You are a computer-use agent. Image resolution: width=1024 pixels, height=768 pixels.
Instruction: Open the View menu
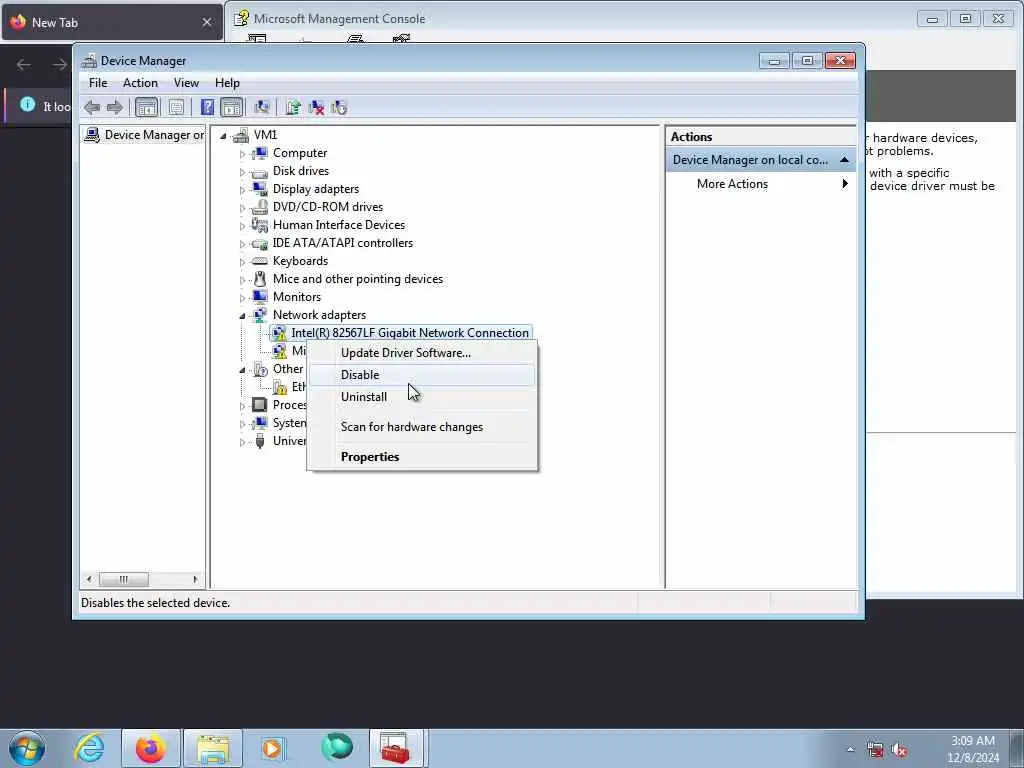(186, 83)
